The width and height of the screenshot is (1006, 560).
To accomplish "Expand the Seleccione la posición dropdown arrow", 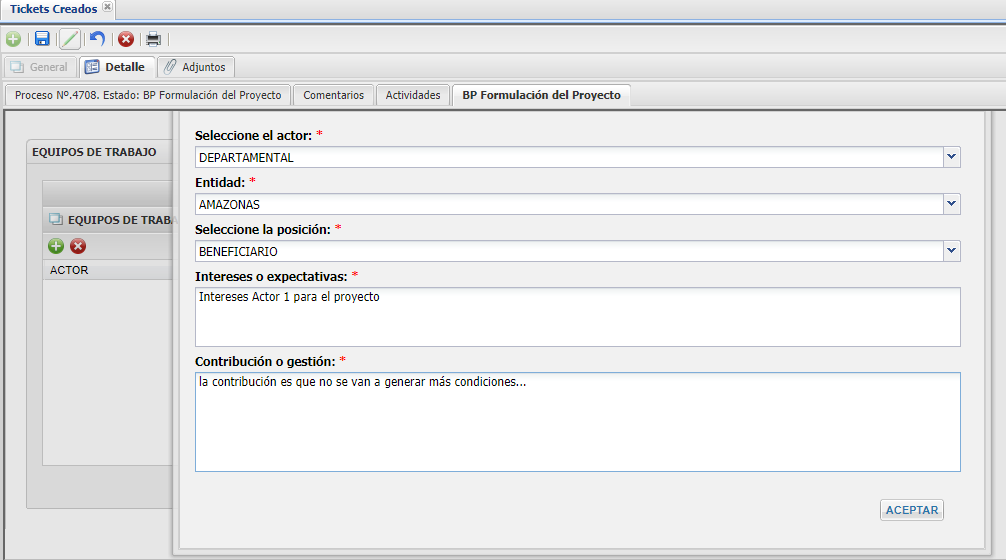I will click(x=951, y=251).
